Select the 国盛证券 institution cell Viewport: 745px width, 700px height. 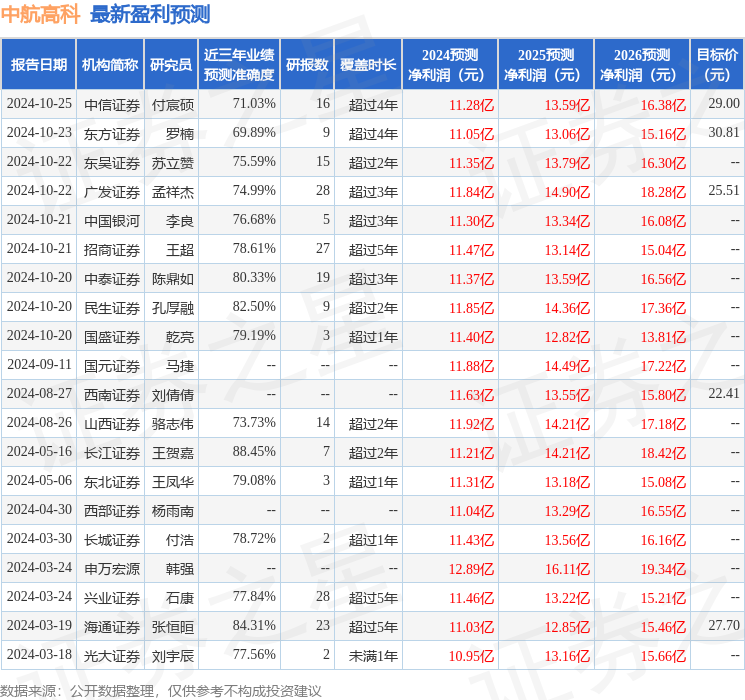click(112, 337)
